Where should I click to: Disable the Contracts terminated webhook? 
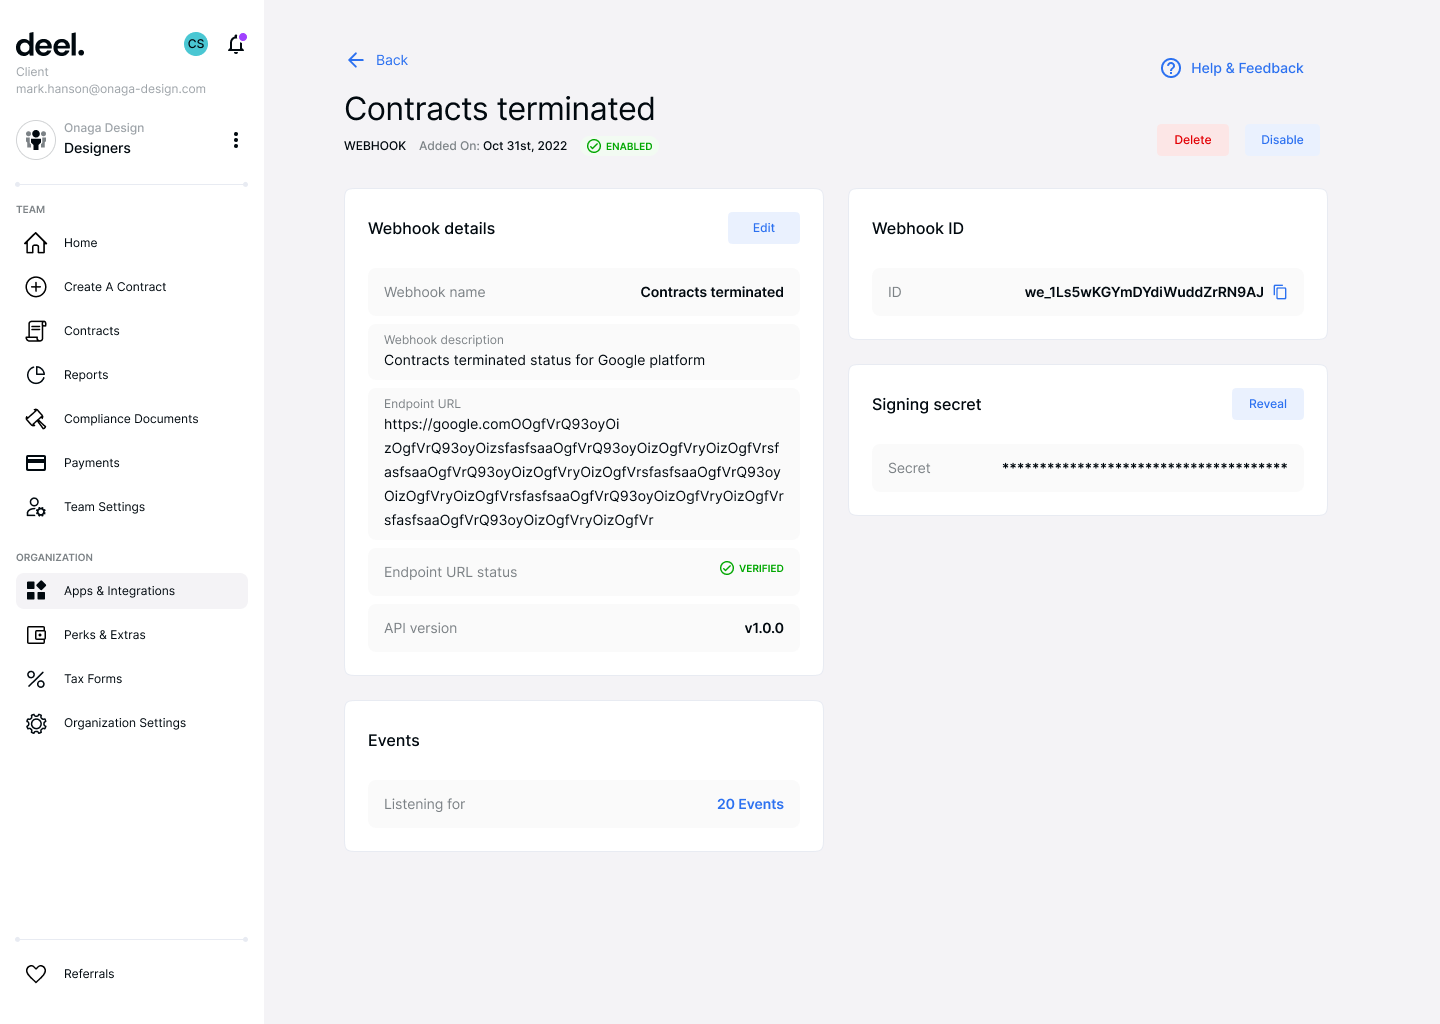coord(1282,140)
